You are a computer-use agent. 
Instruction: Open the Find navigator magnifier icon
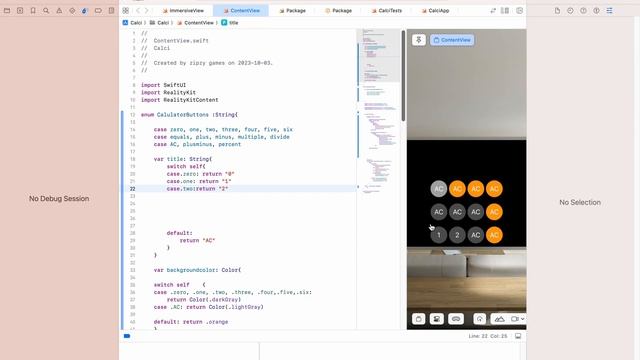click(46, 11)
